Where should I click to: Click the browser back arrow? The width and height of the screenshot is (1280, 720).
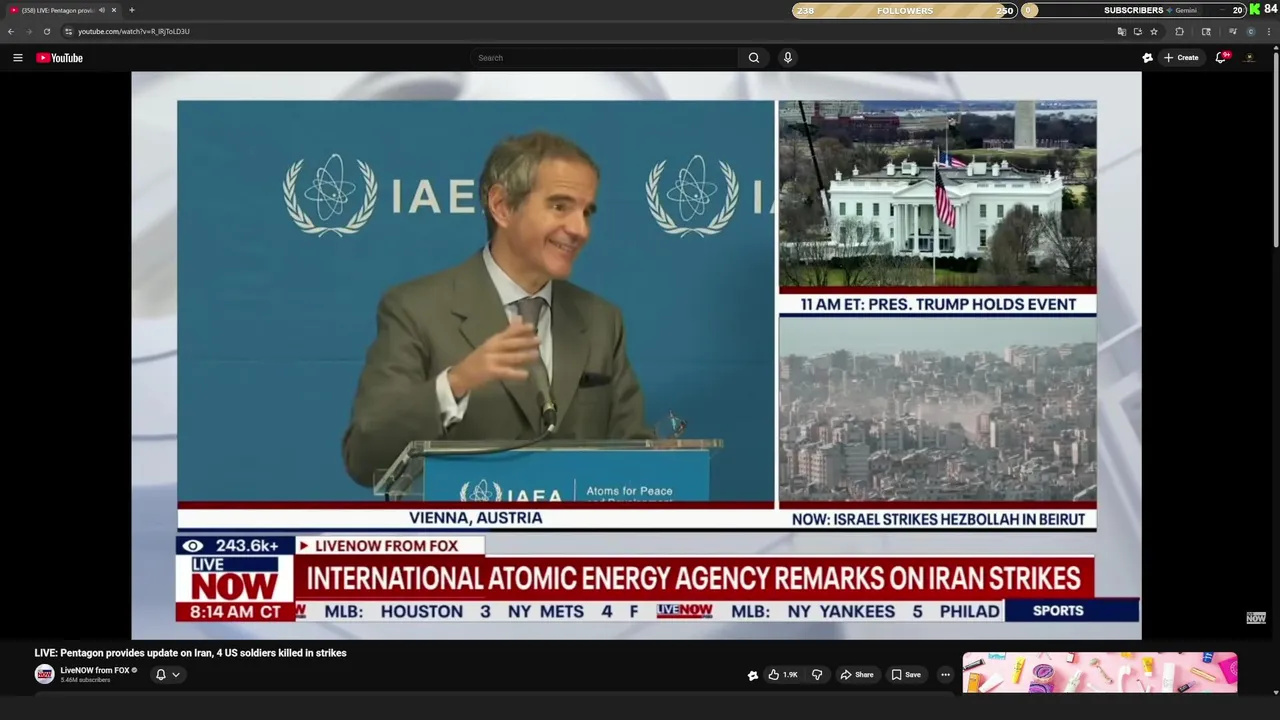11,31
